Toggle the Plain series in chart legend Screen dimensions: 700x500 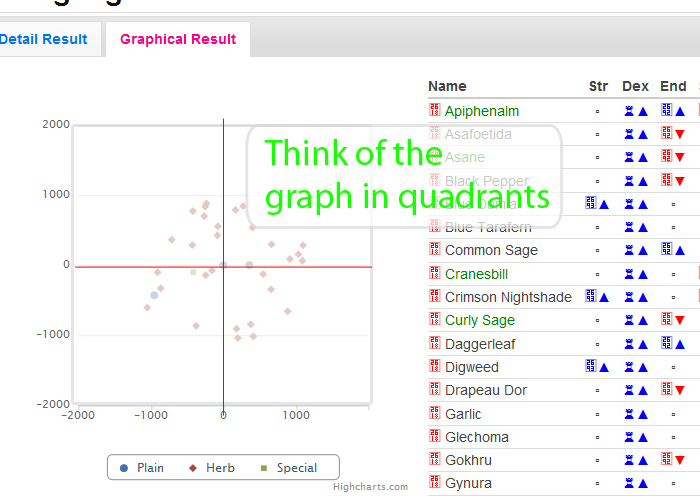pyautogui.click(x=142, y=468)
